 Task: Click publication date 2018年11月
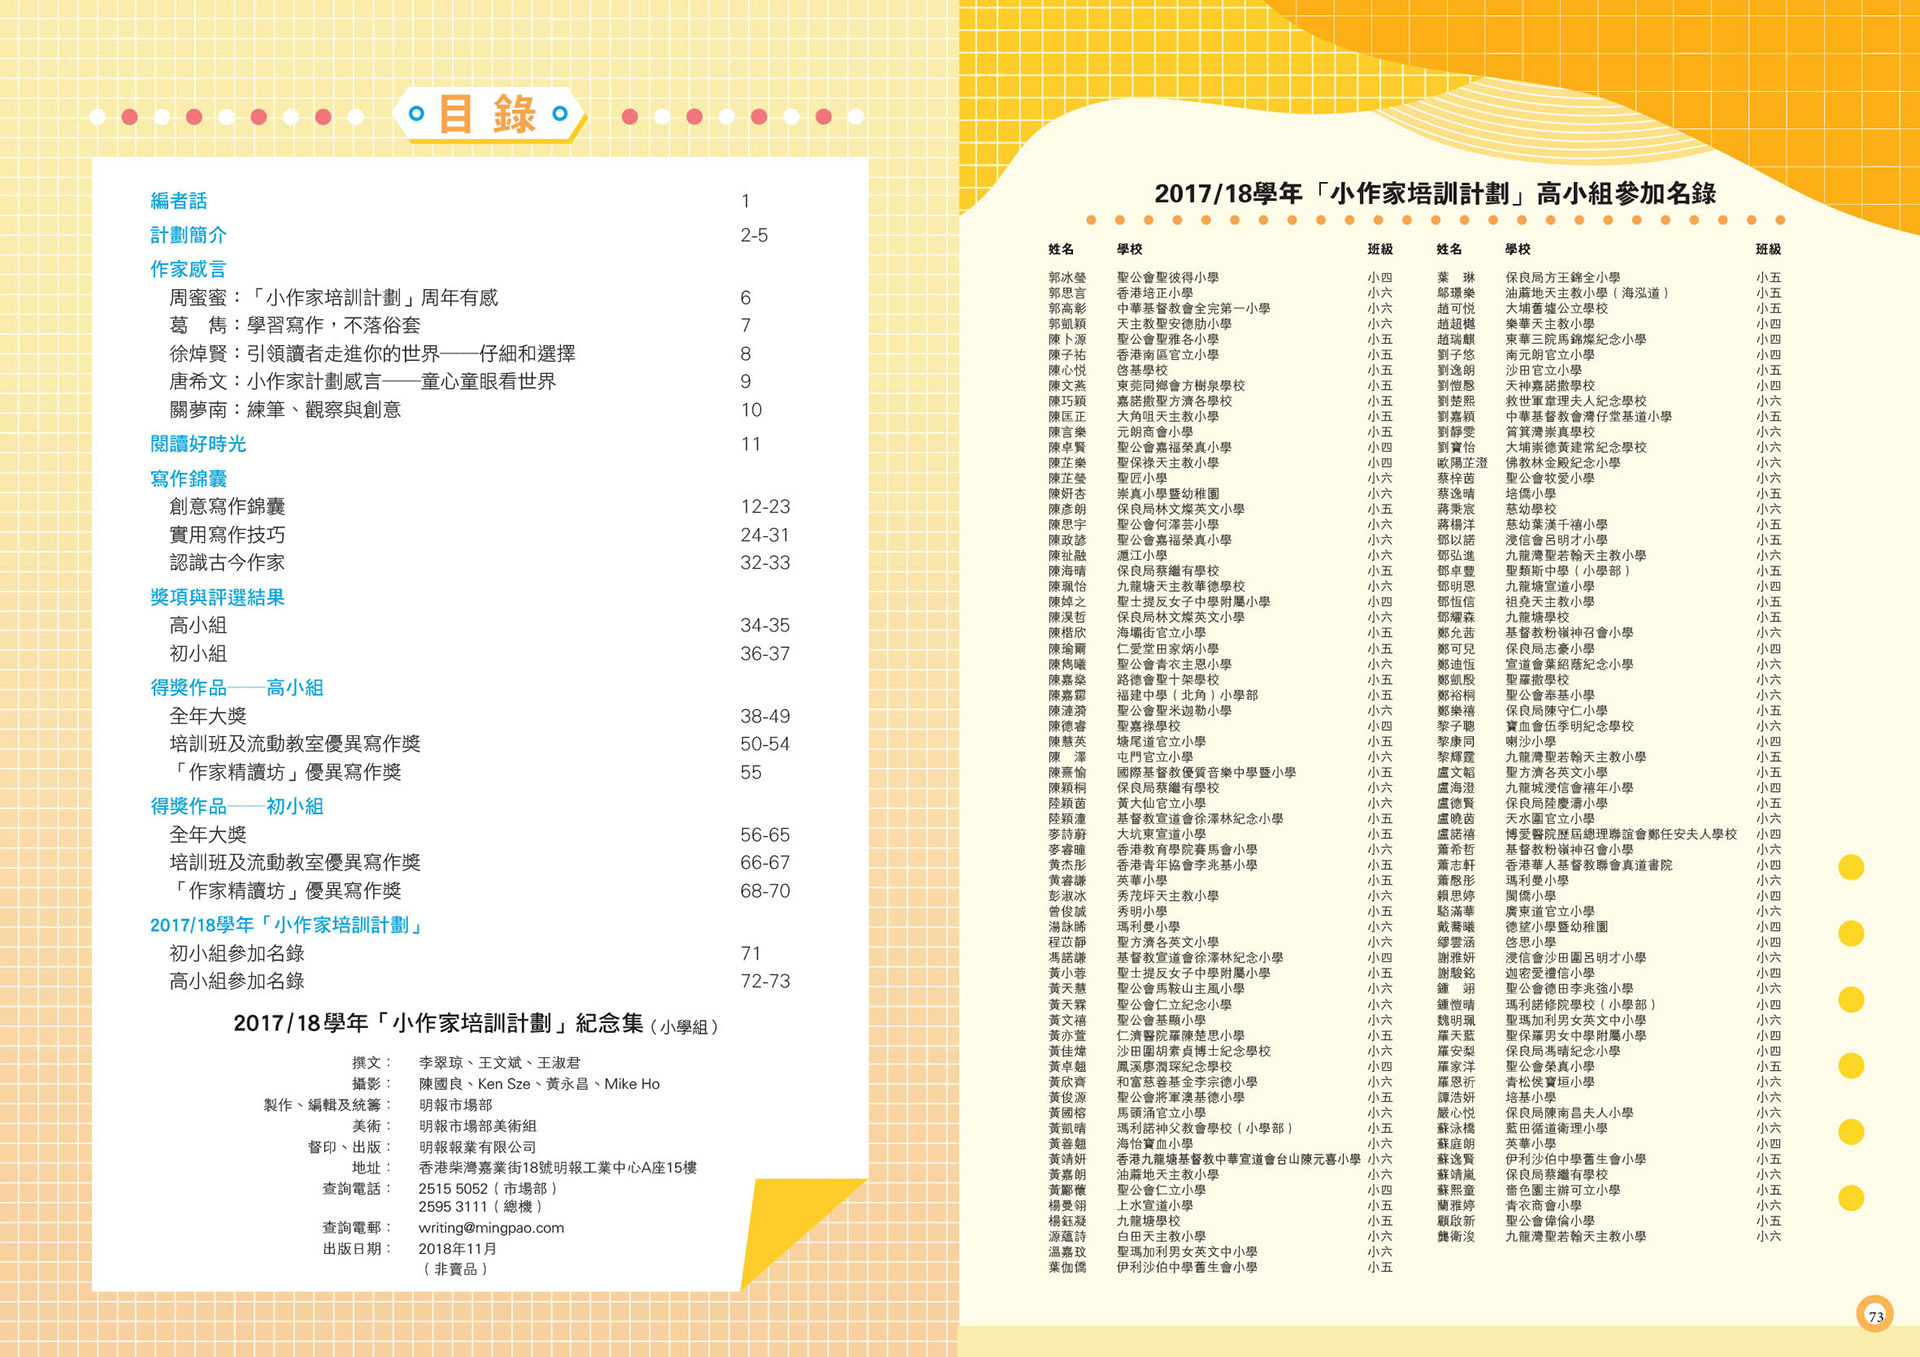[x=457, y=1248]
